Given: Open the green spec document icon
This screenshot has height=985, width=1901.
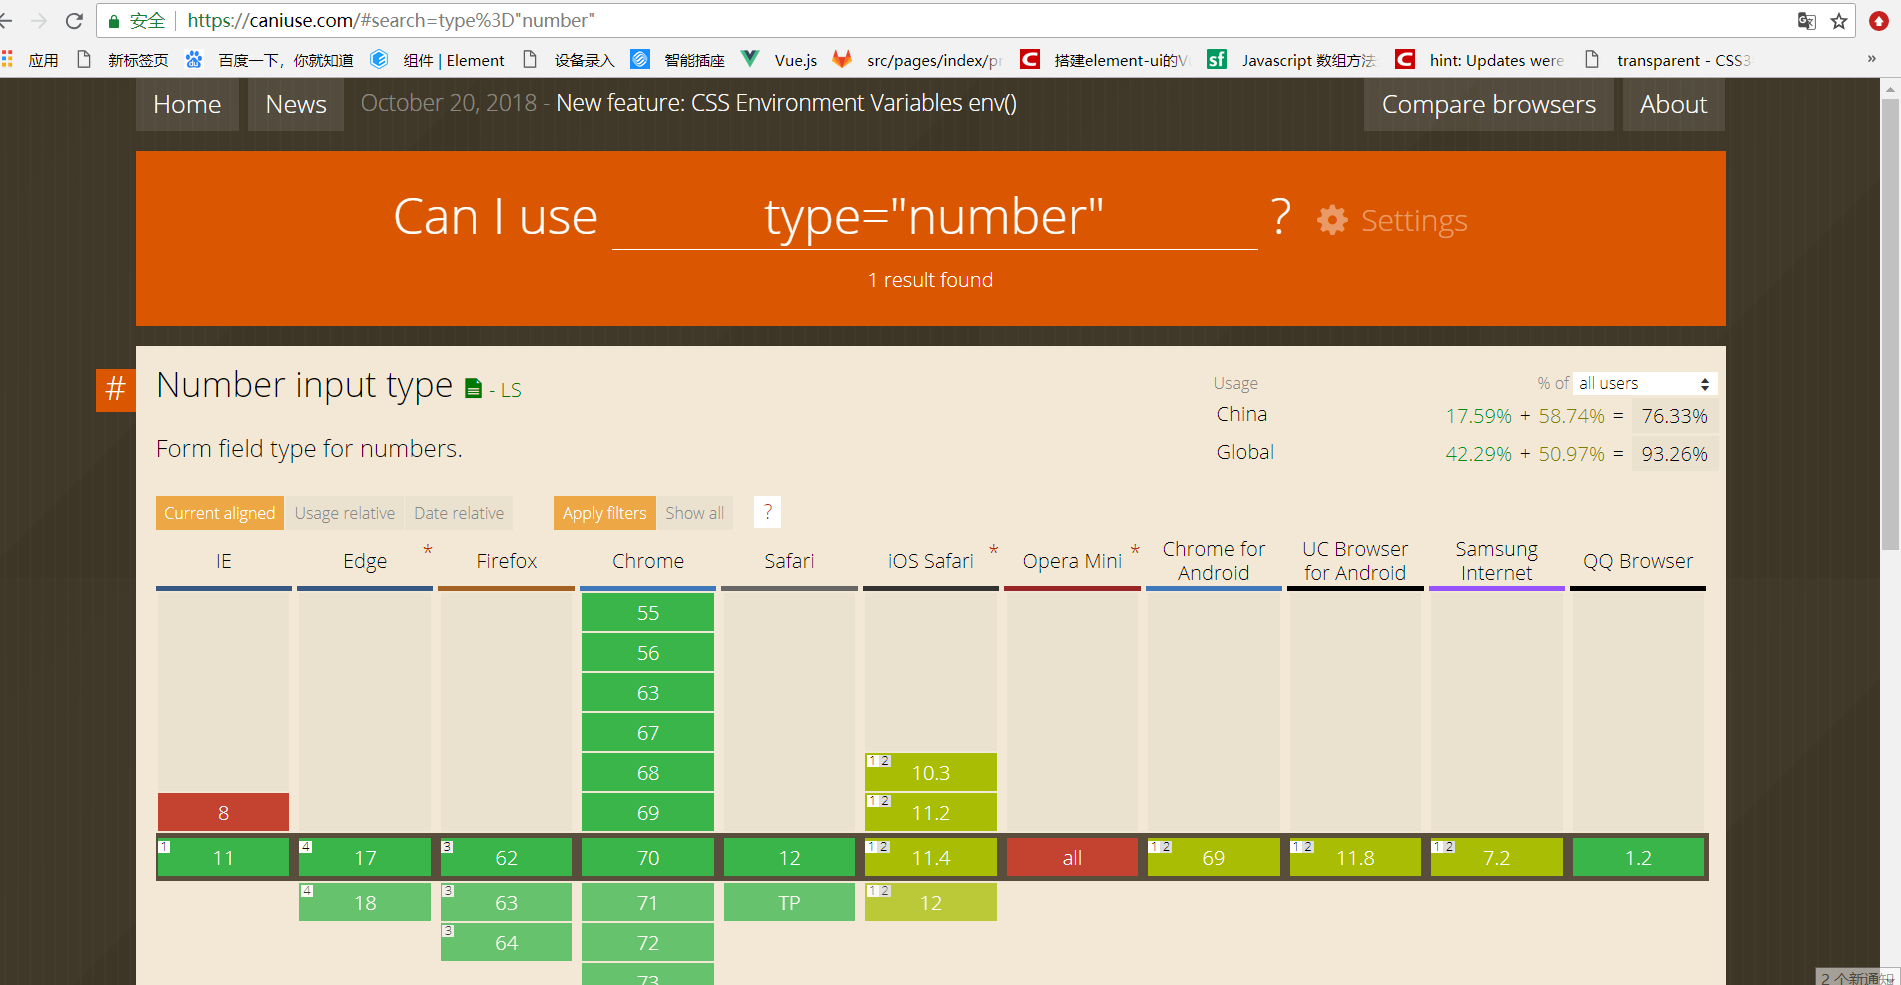Looking at the screenshot, I should point(474,388).
